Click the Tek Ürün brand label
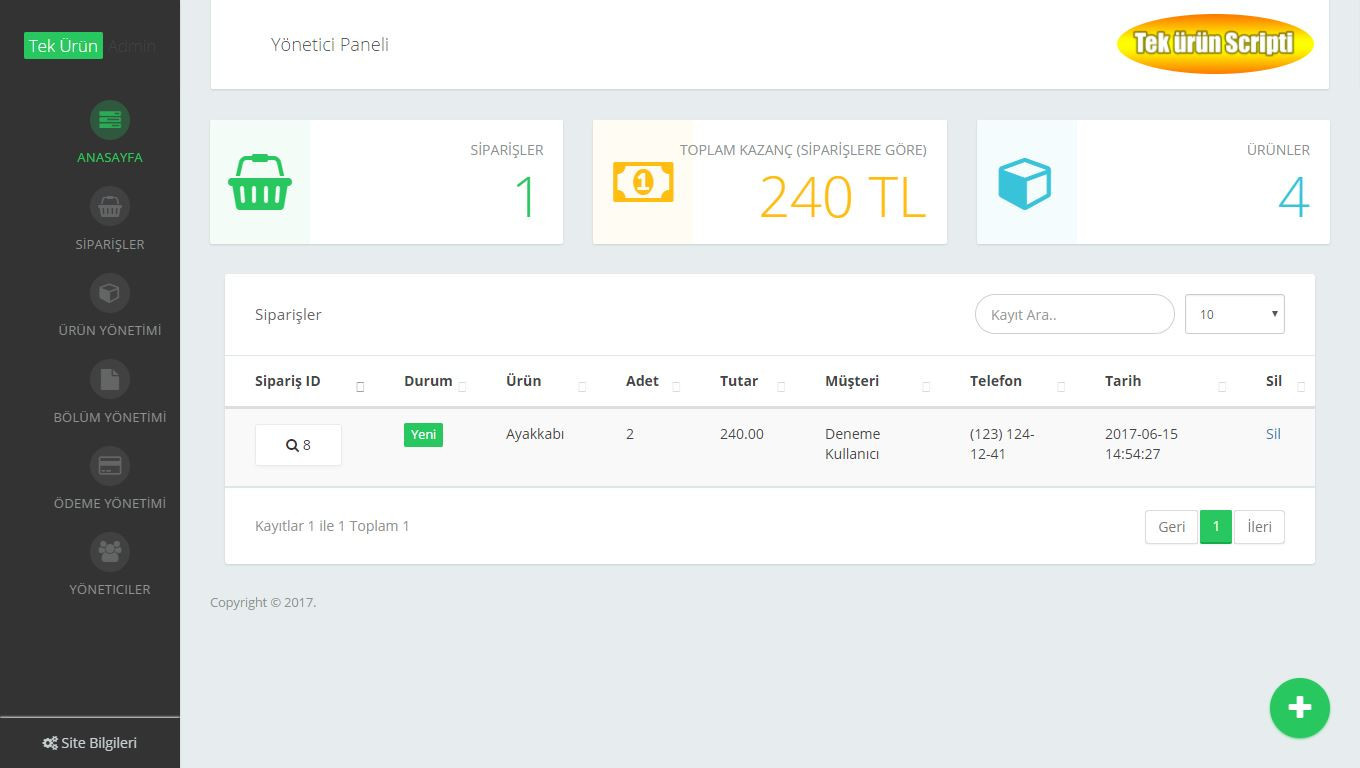 point(63,46)
